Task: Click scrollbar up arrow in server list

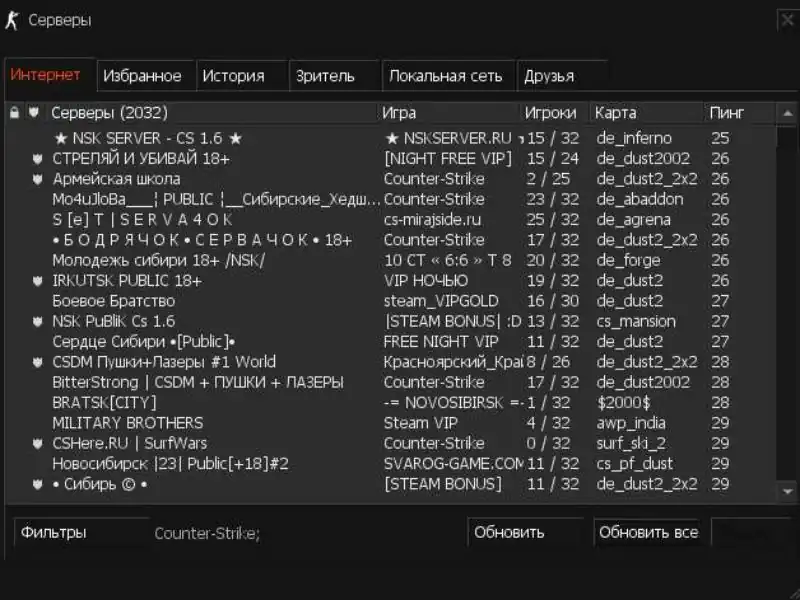Action: pos(787,113)
